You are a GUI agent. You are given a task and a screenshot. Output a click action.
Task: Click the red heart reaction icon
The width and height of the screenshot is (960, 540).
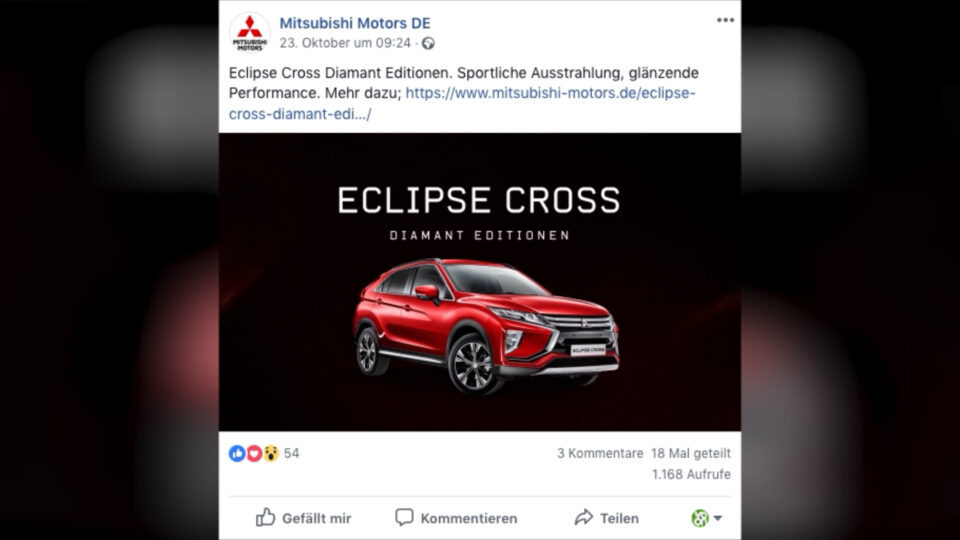coord(253,453)
